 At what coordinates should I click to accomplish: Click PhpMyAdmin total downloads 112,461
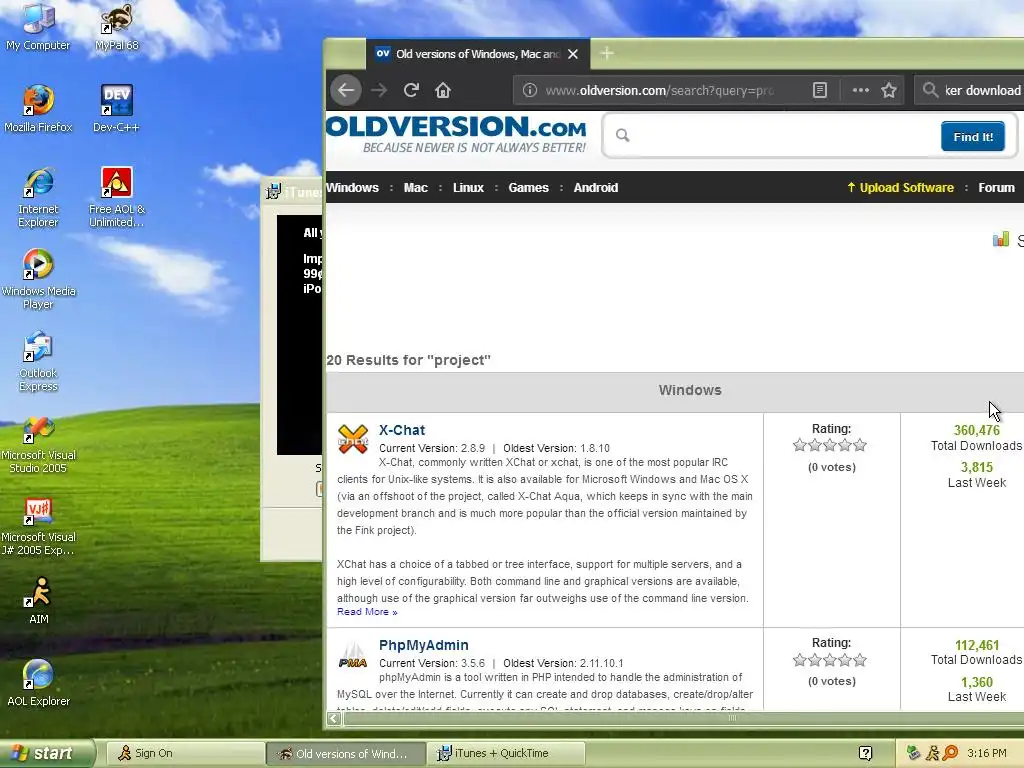[x=976, y=645]
